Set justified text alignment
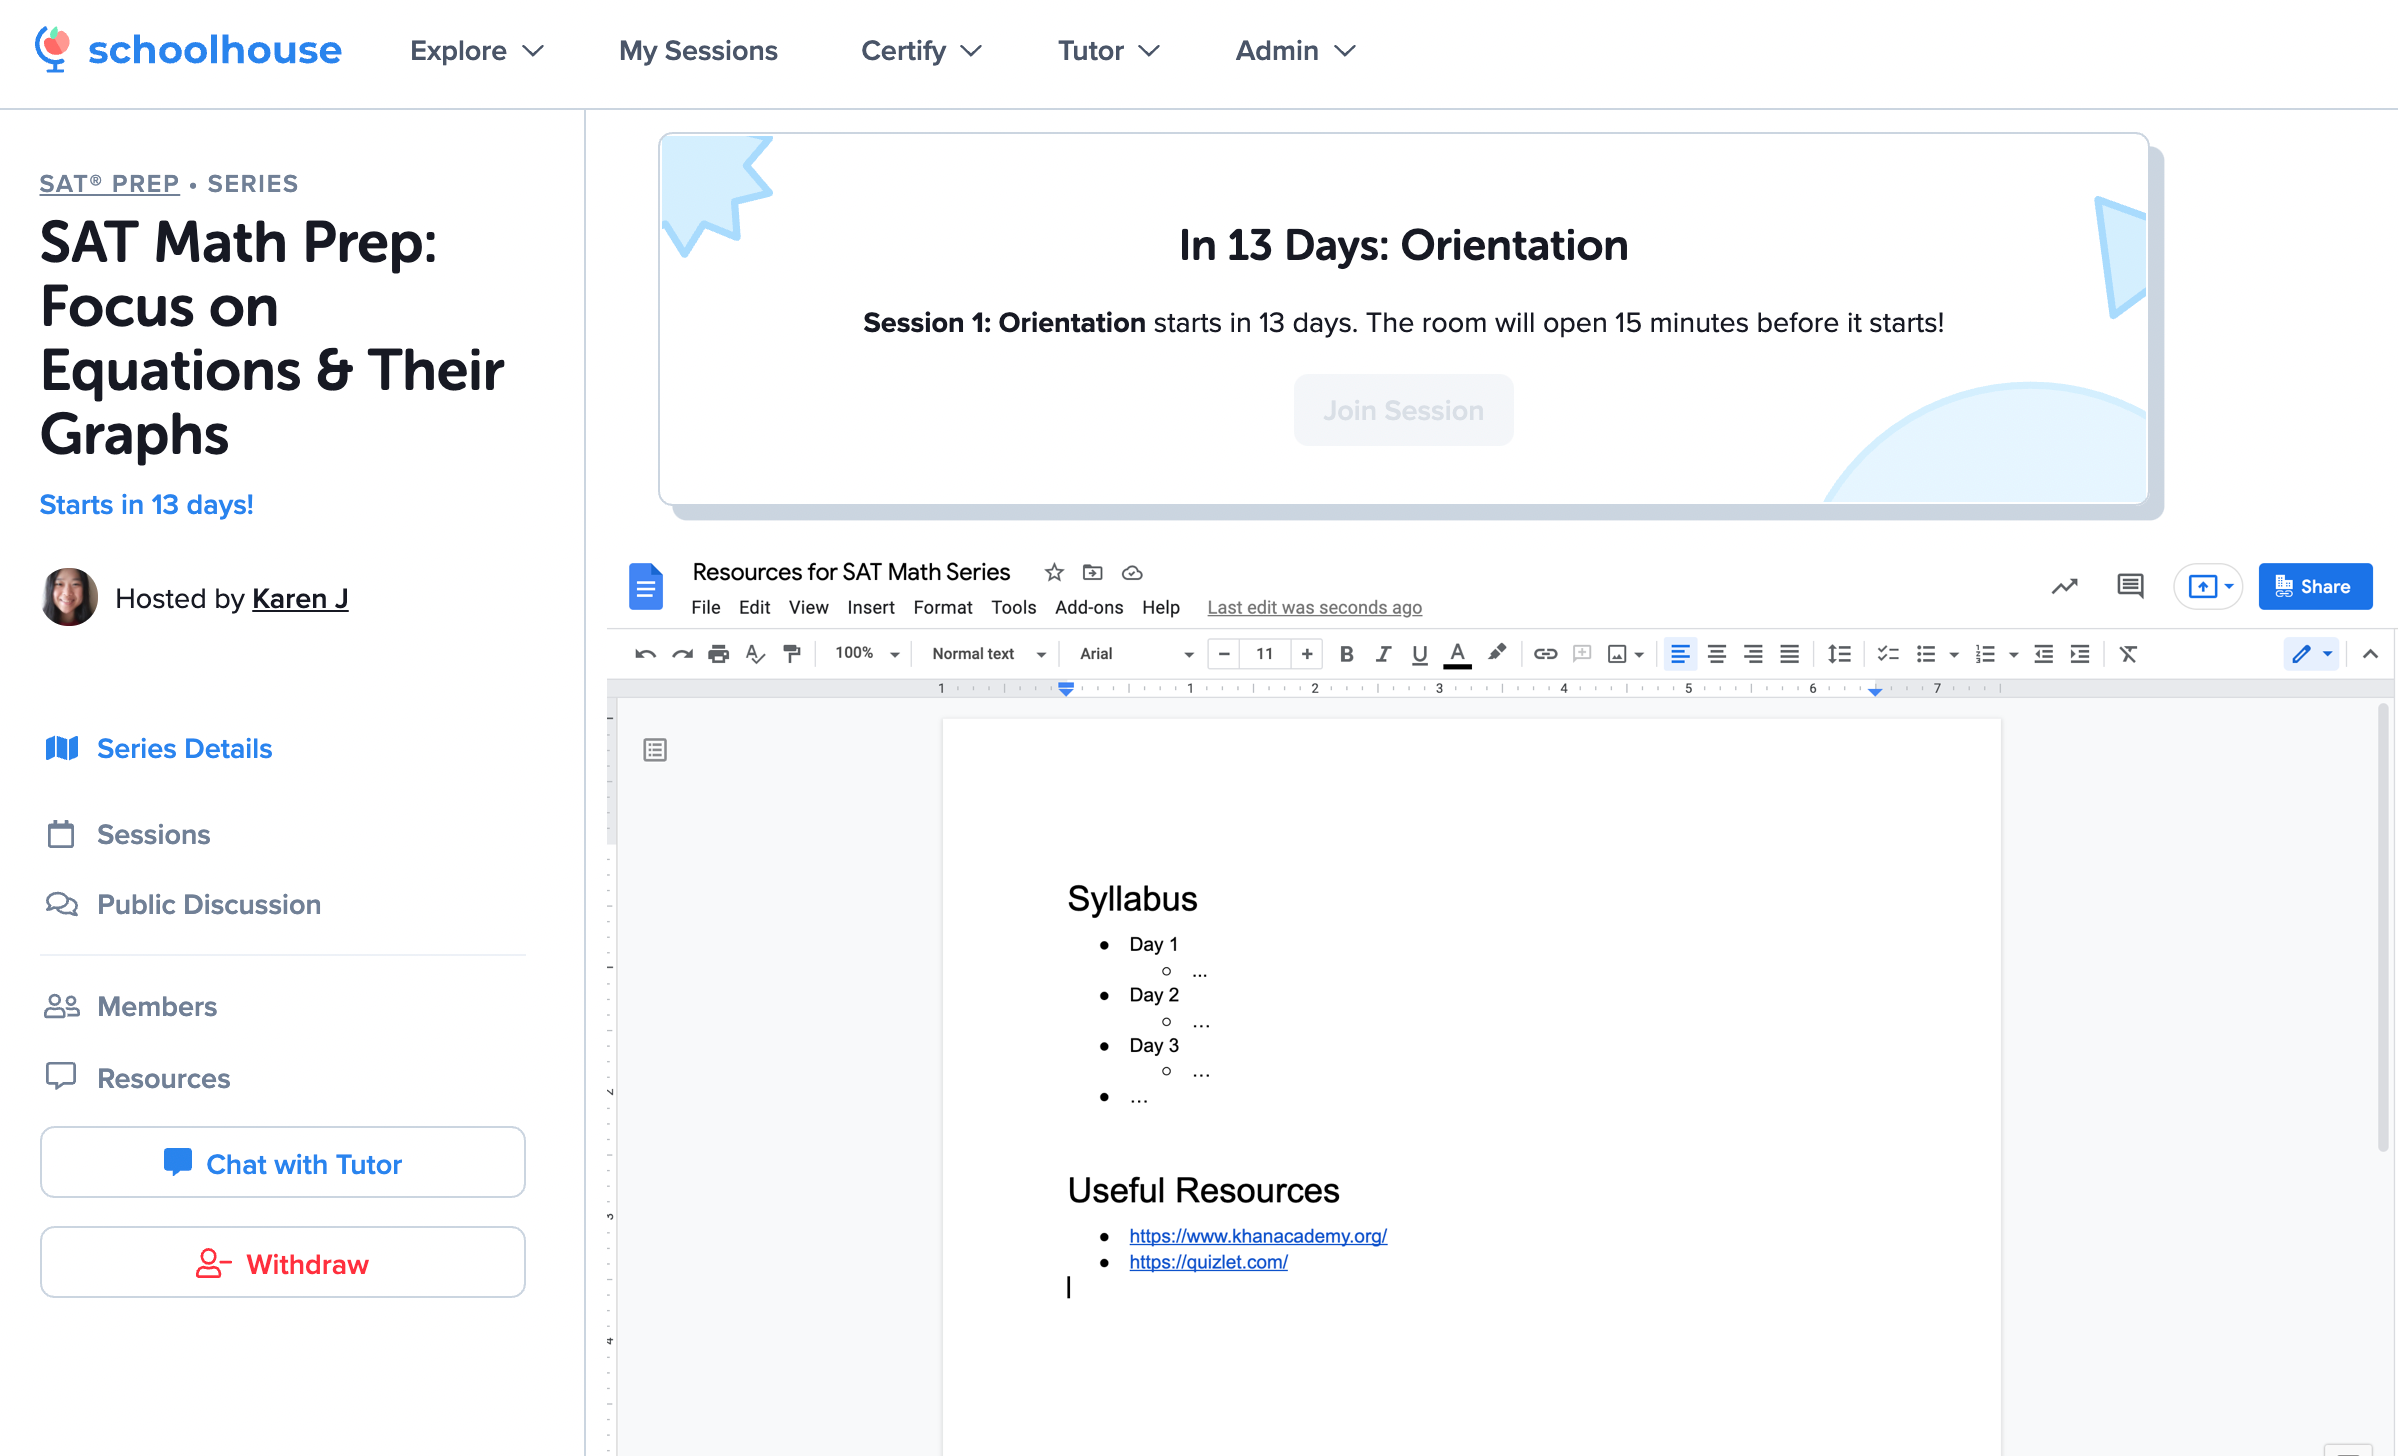Viewport: 2398px width, 1456px height. pyautogui.click(x=1790, y=654)
